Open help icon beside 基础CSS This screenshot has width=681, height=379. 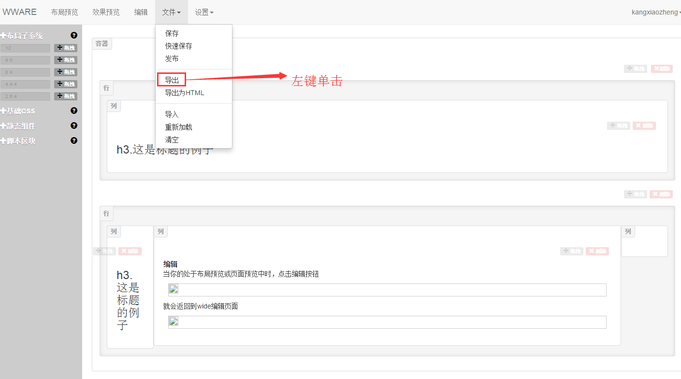tap(74, 111)
